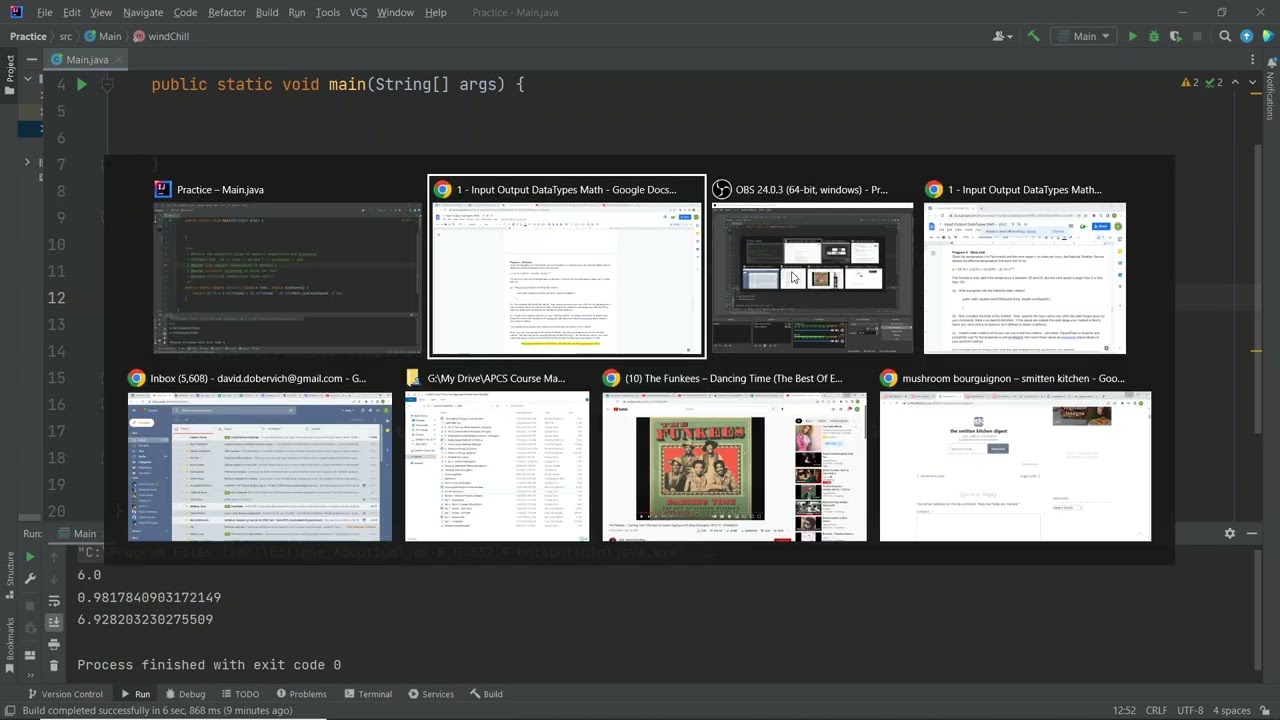The width and height of the screenshot is (1280, 720).
Task: Open Code With Me user icon dropdown
Action: pyautogui.click(x=1002, y=36)
